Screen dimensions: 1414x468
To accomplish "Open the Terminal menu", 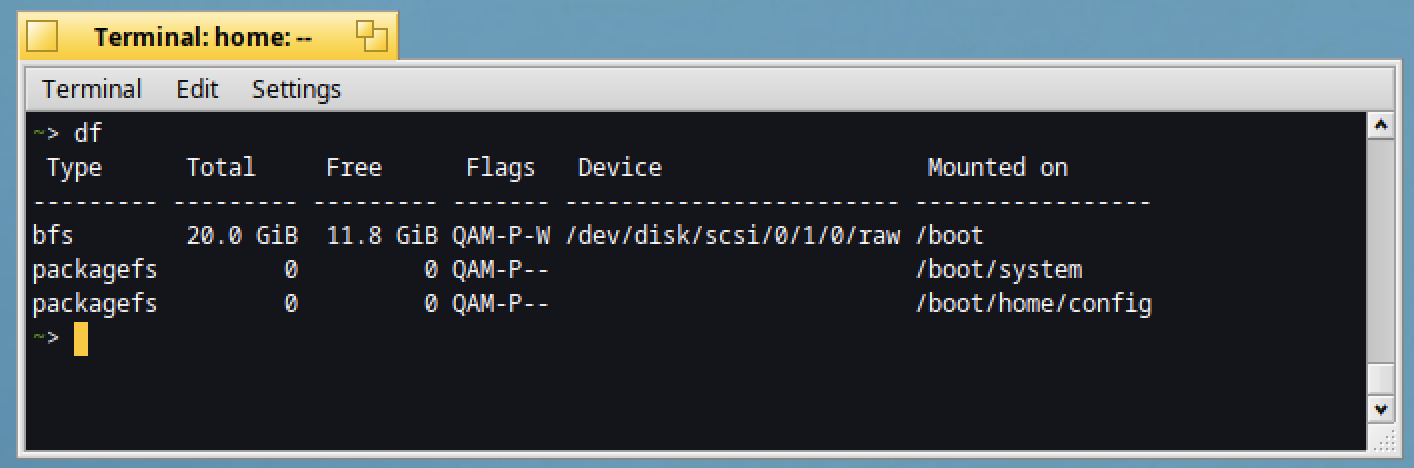I will pyautogui.click(x=92, y=89).
